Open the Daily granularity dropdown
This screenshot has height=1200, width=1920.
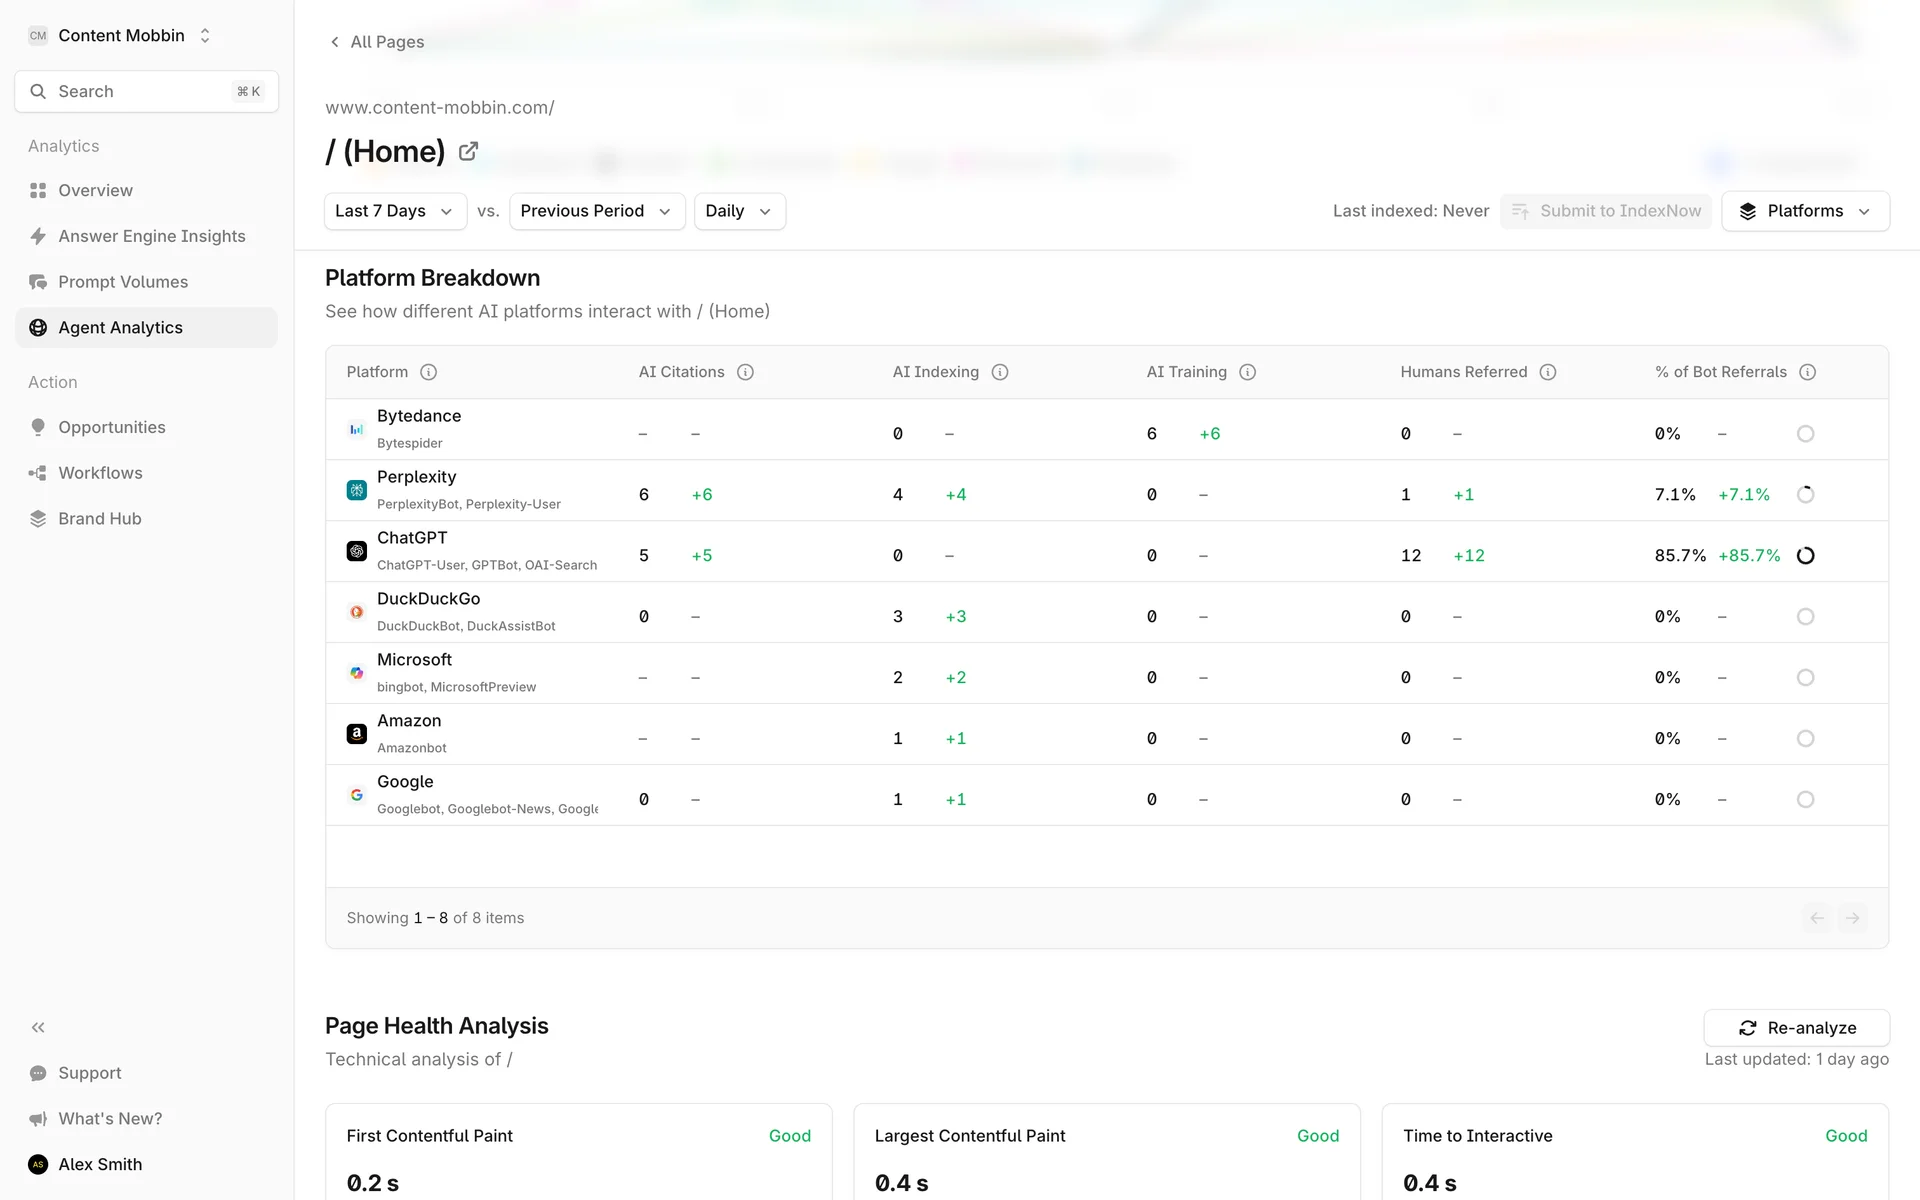[x=738, y=211]
